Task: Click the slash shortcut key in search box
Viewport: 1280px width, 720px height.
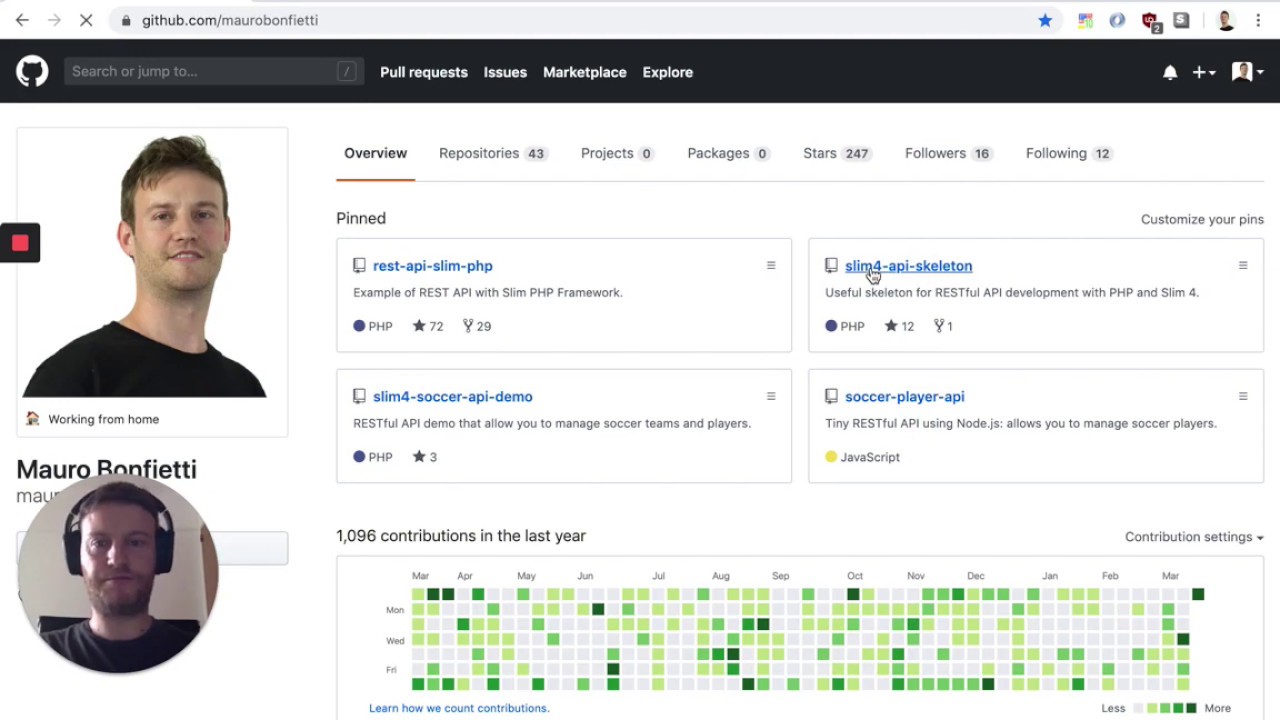Action: 347,71
